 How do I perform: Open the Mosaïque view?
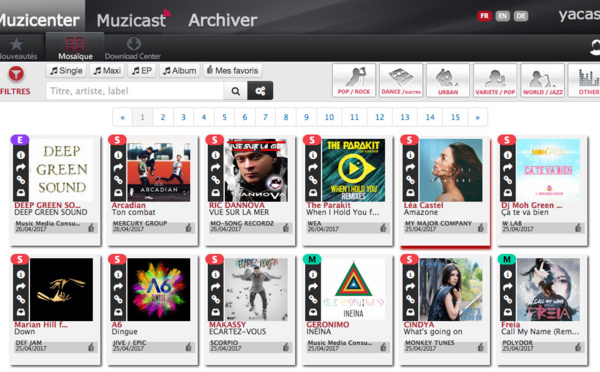75,48
